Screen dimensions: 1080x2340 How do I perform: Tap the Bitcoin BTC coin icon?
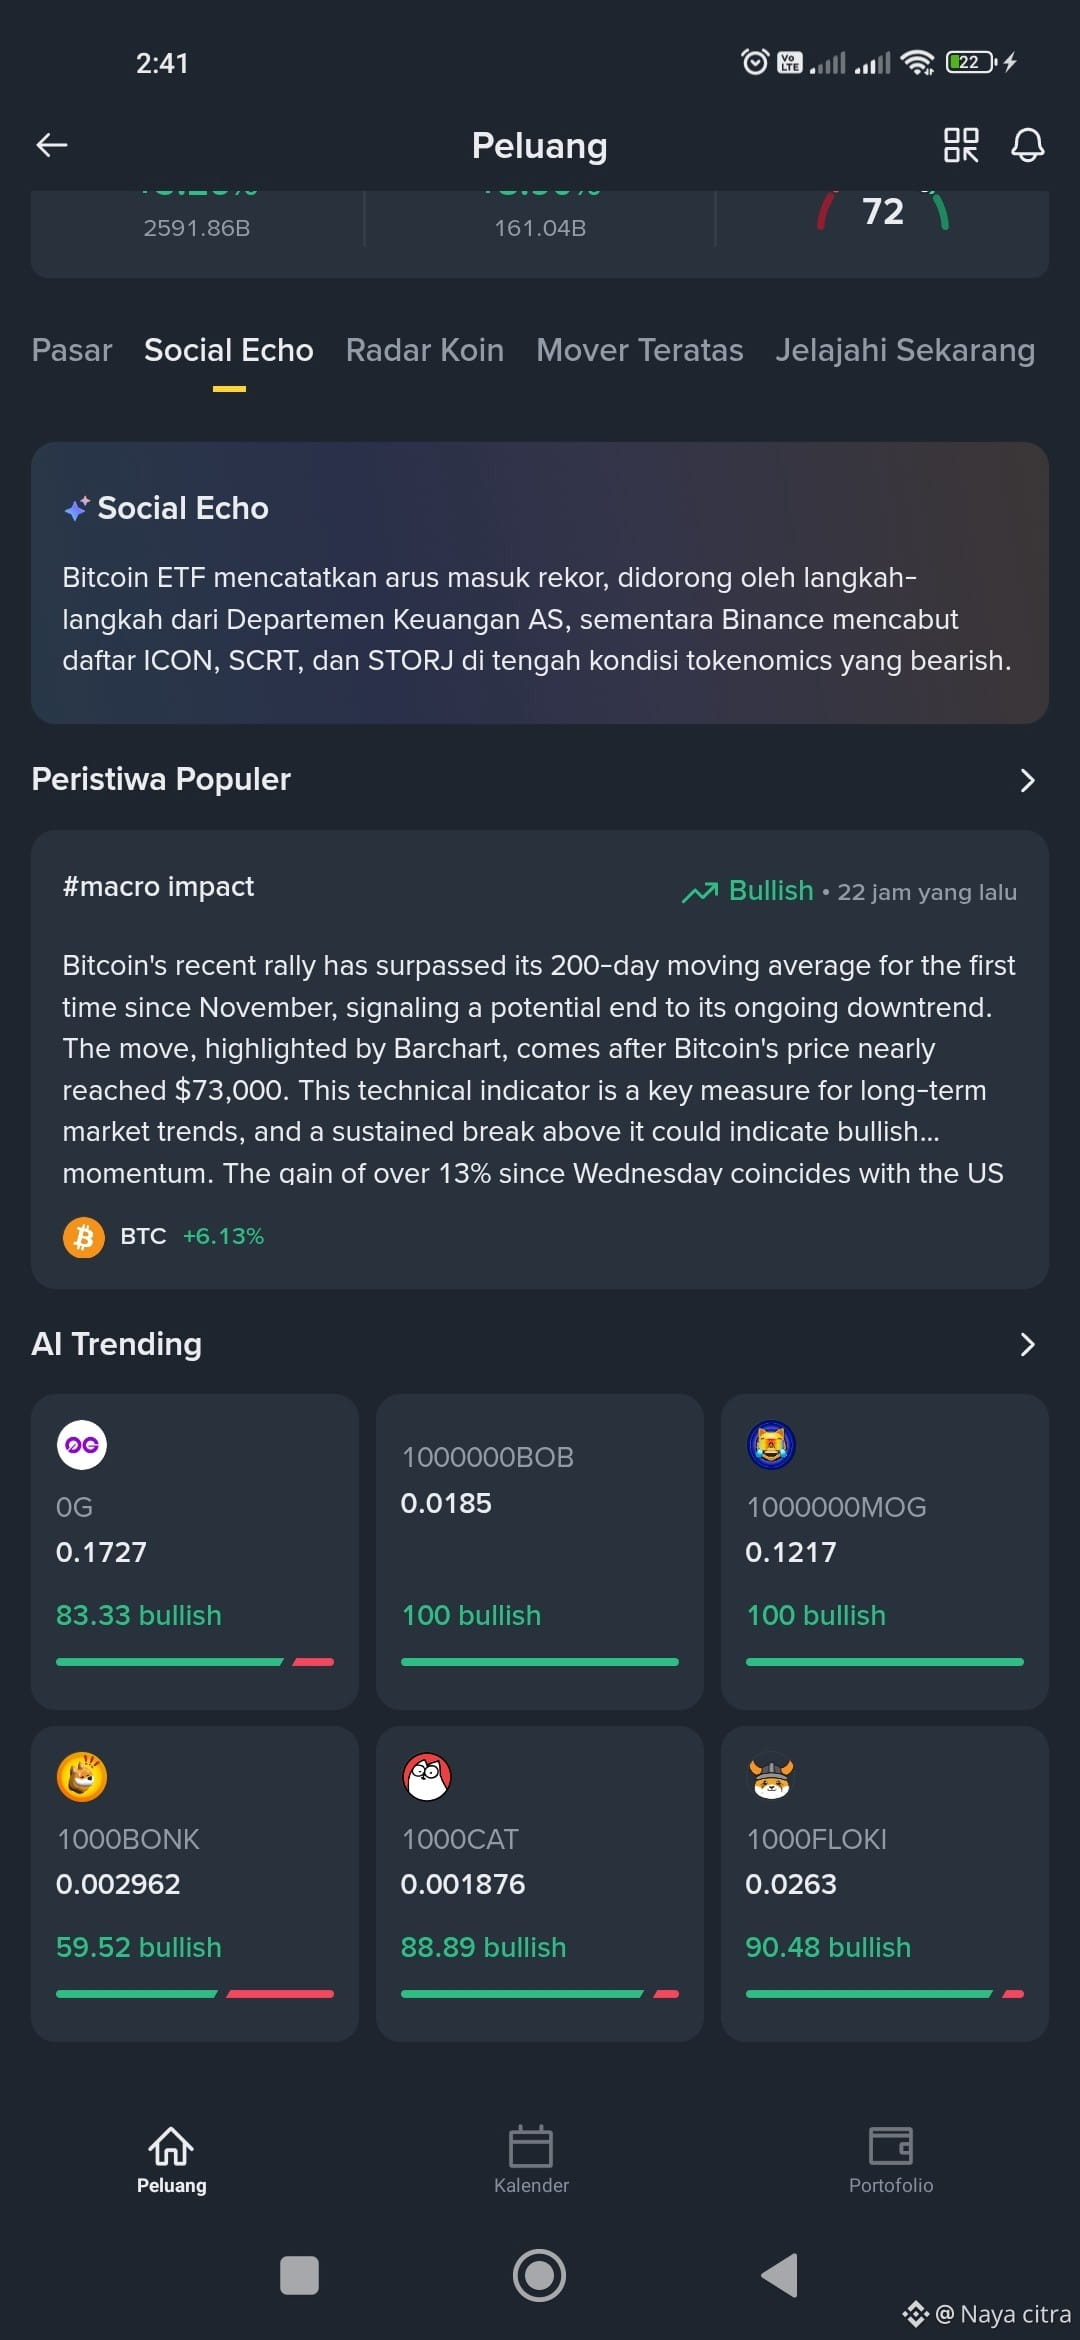(x=84, y=1237)
